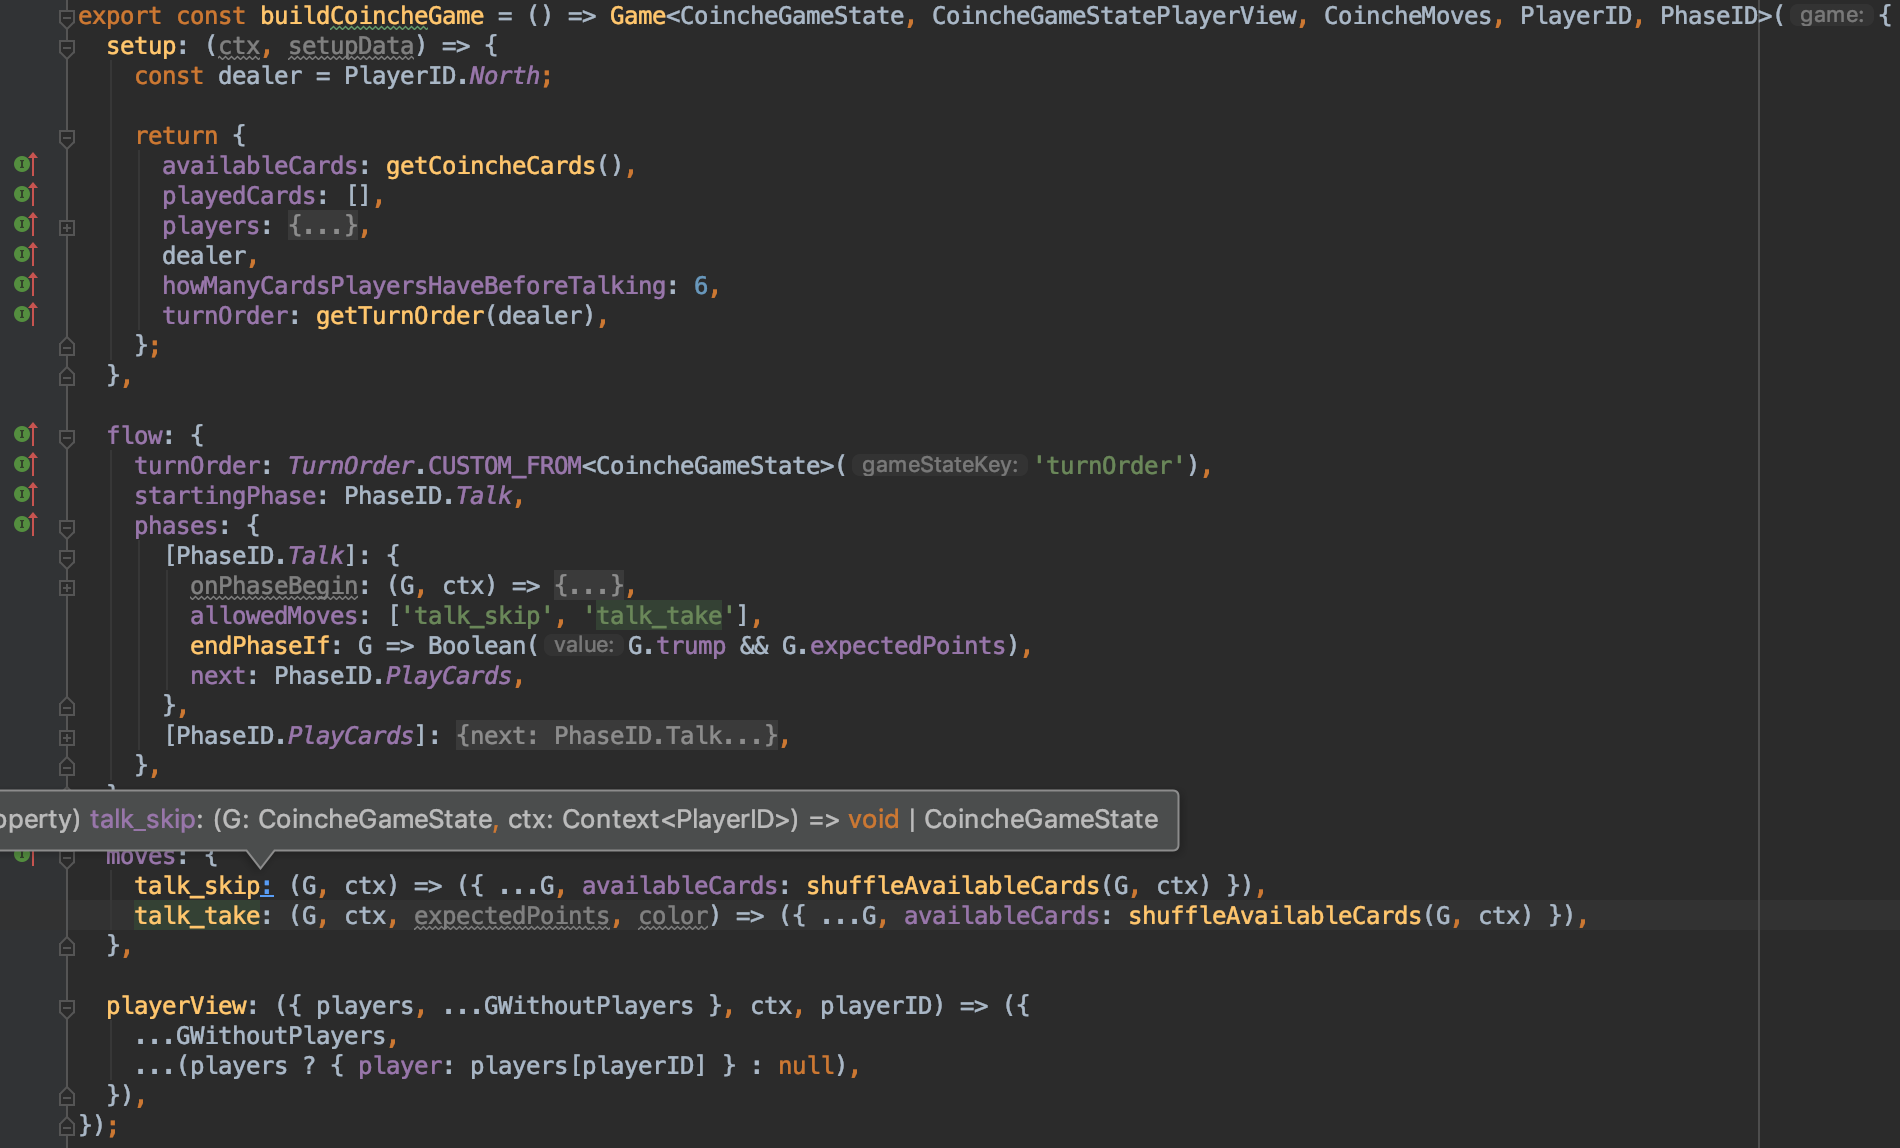
Task: Click the gutter icon beside flow line
Action: (25, 434)
